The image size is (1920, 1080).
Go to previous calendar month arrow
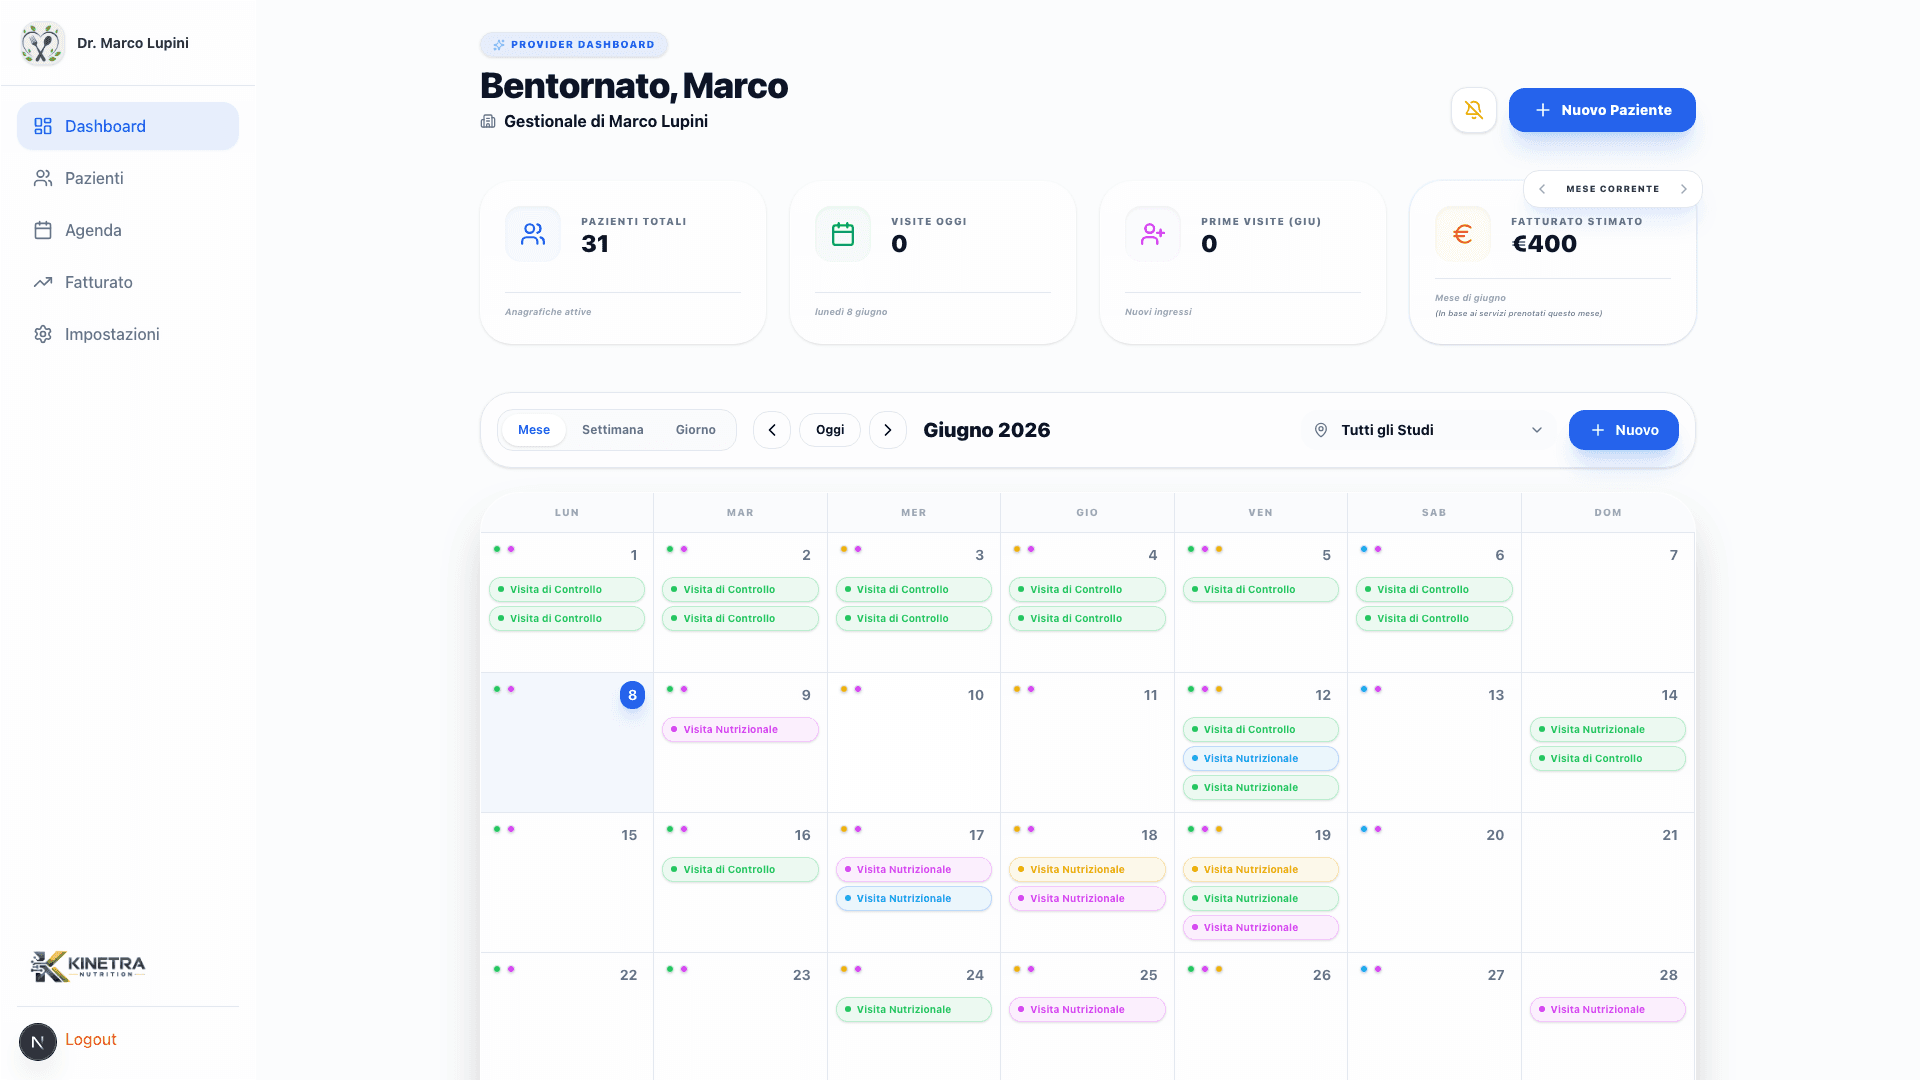pyautogui.click(x=771, y=430)
